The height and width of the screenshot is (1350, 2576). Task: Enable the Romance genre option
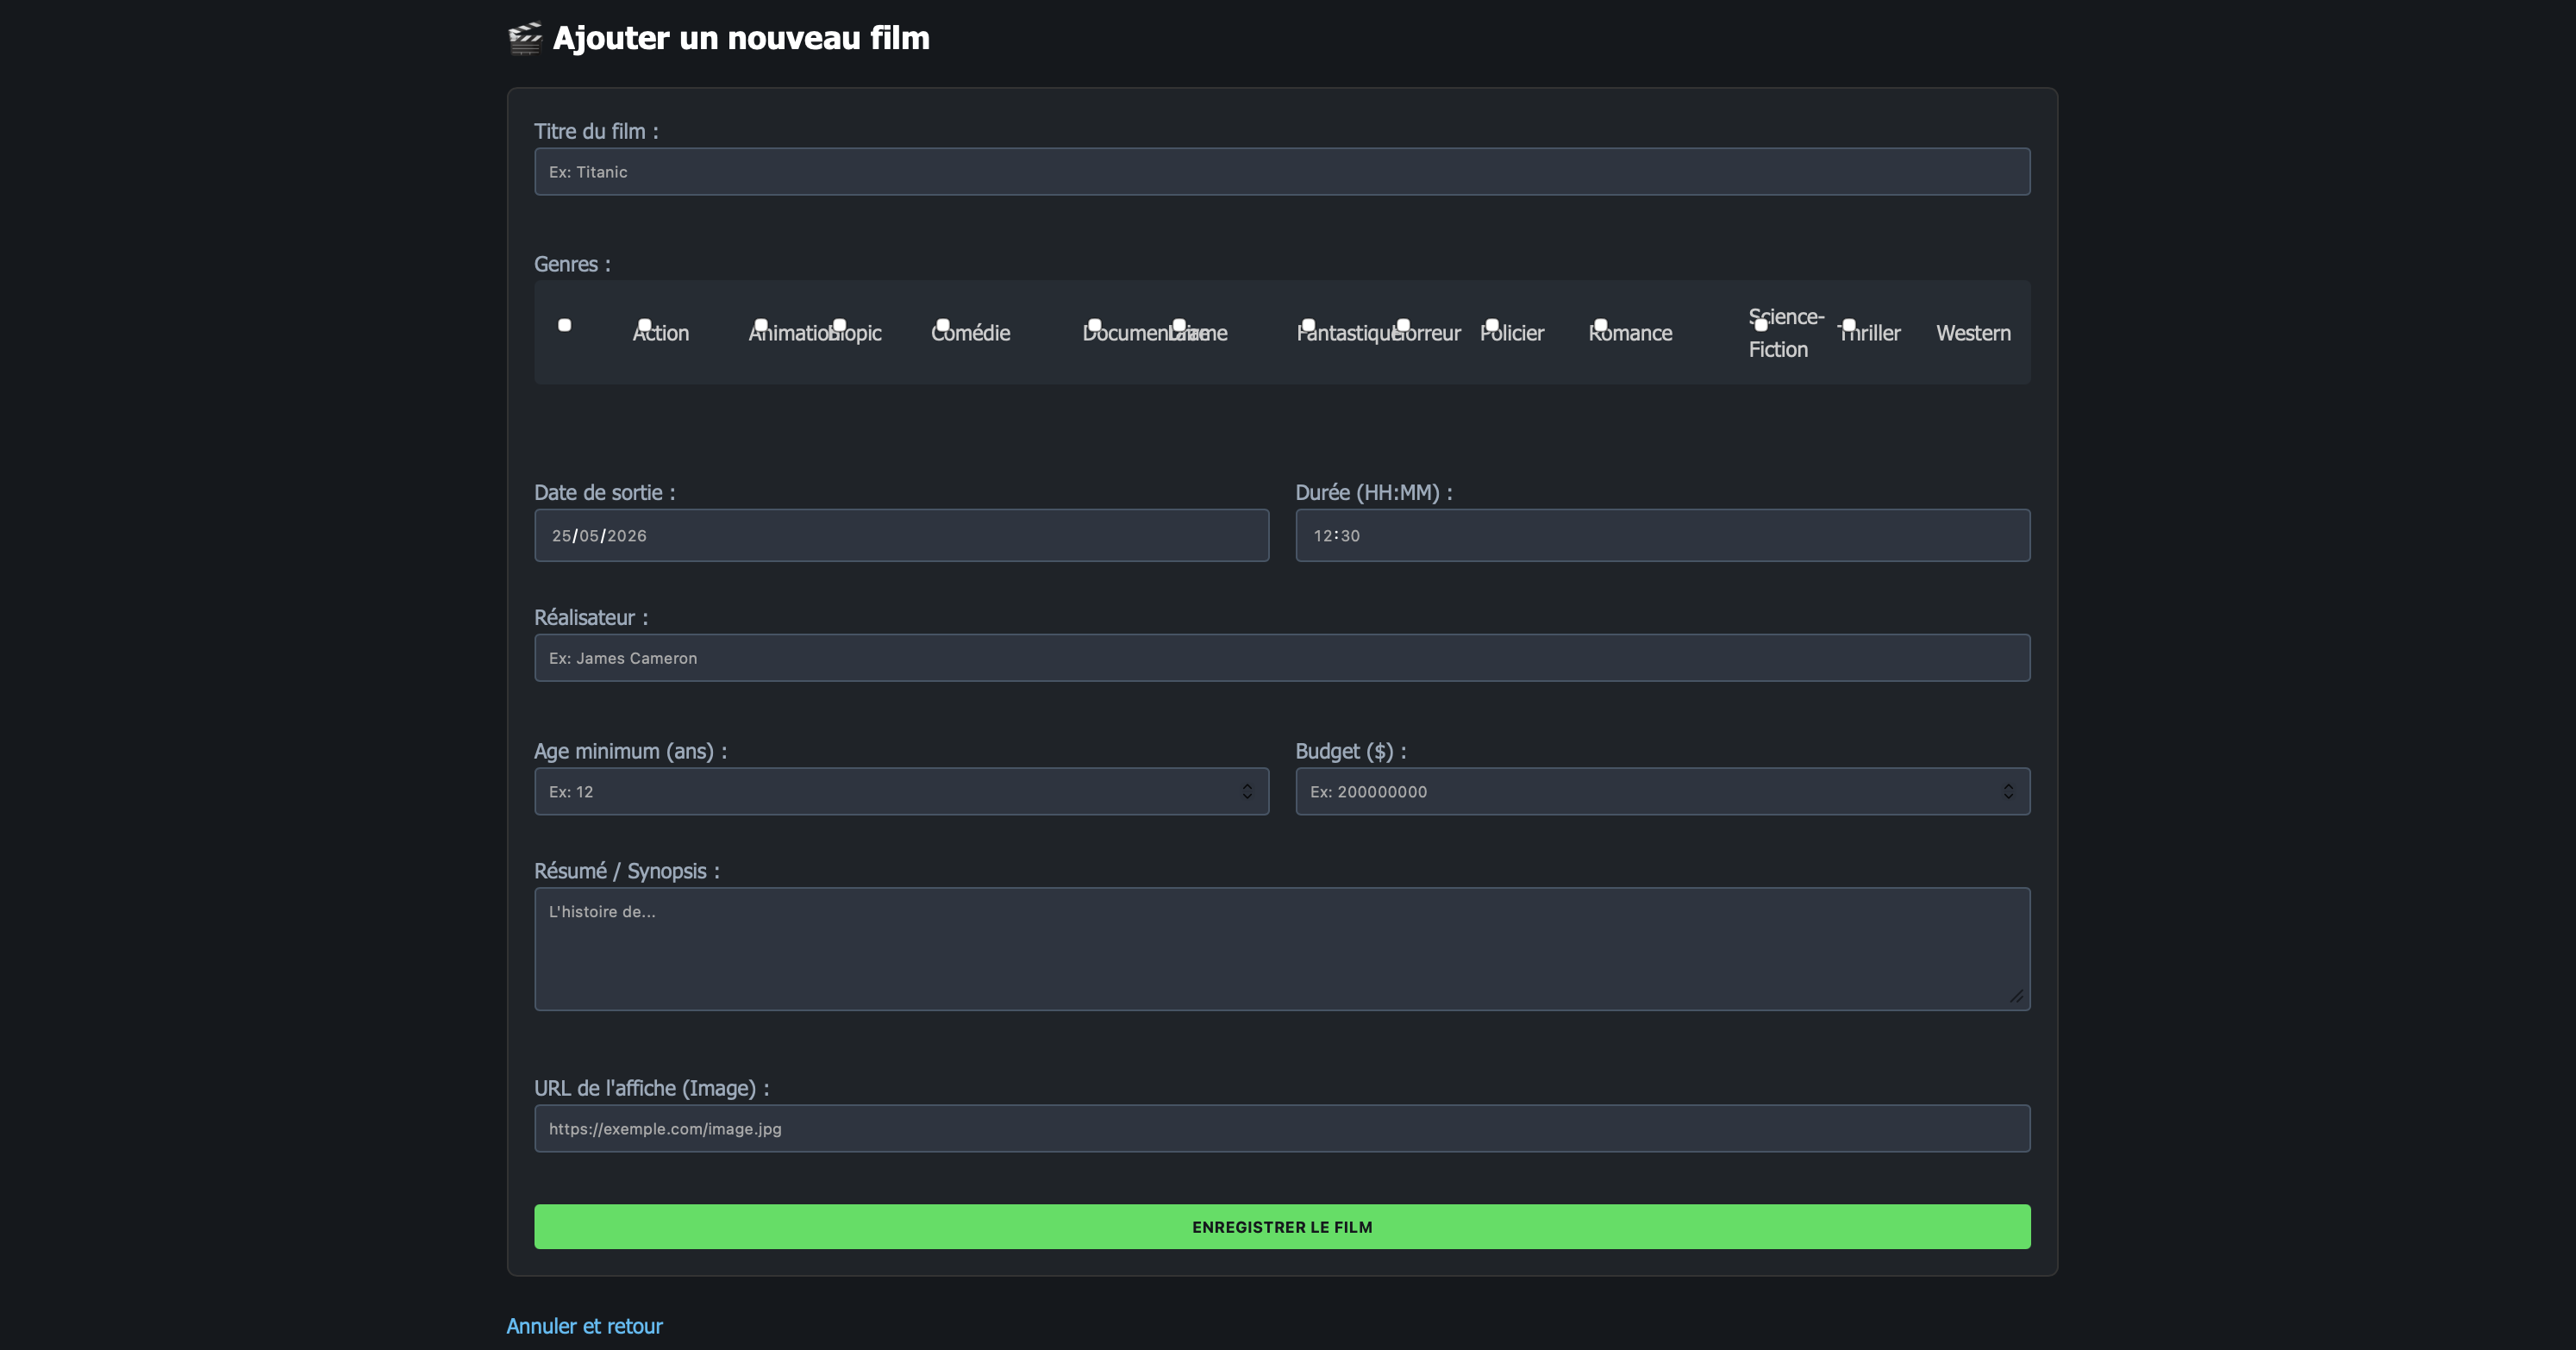(x=1630, y=333)
